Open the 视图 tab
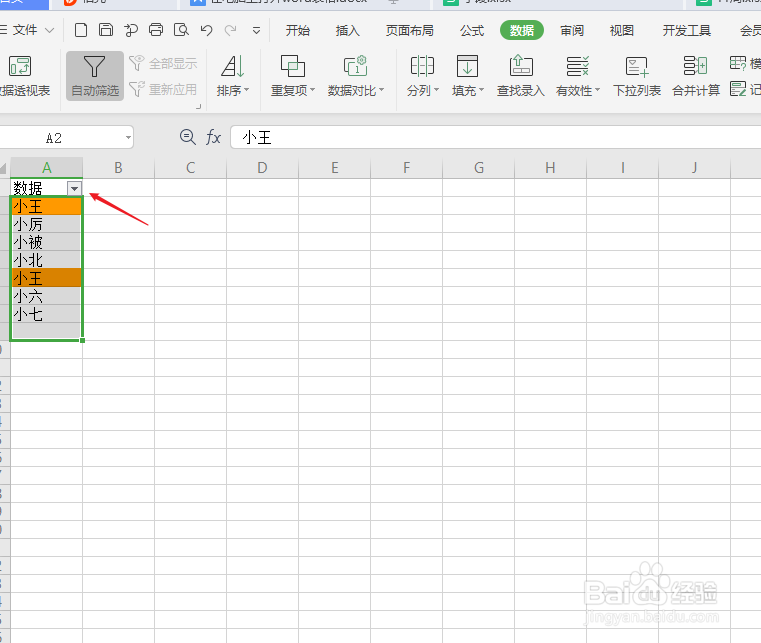 pyautogui.click(x=622, y=31)
